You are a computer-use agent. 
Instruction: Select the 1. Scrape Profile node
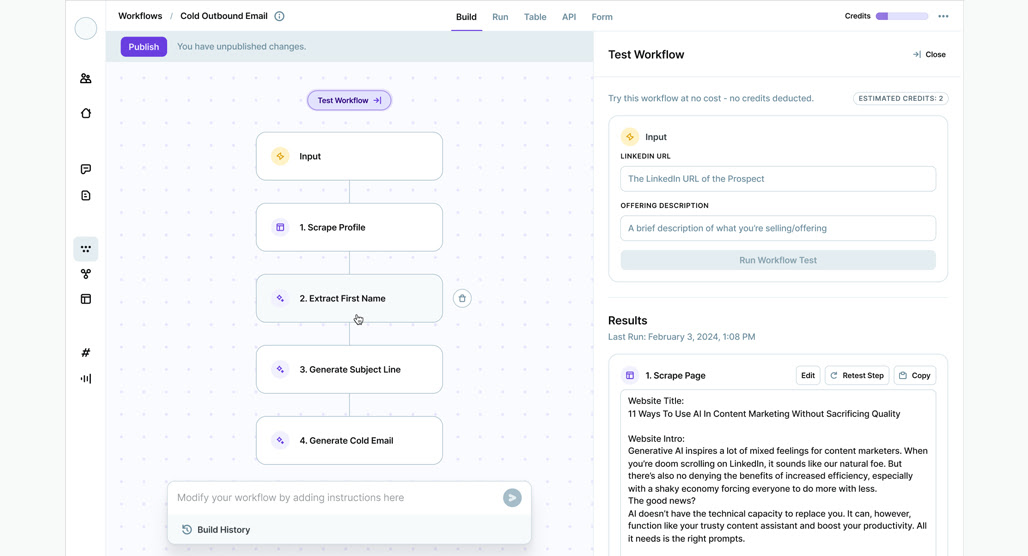coord(349,228)
